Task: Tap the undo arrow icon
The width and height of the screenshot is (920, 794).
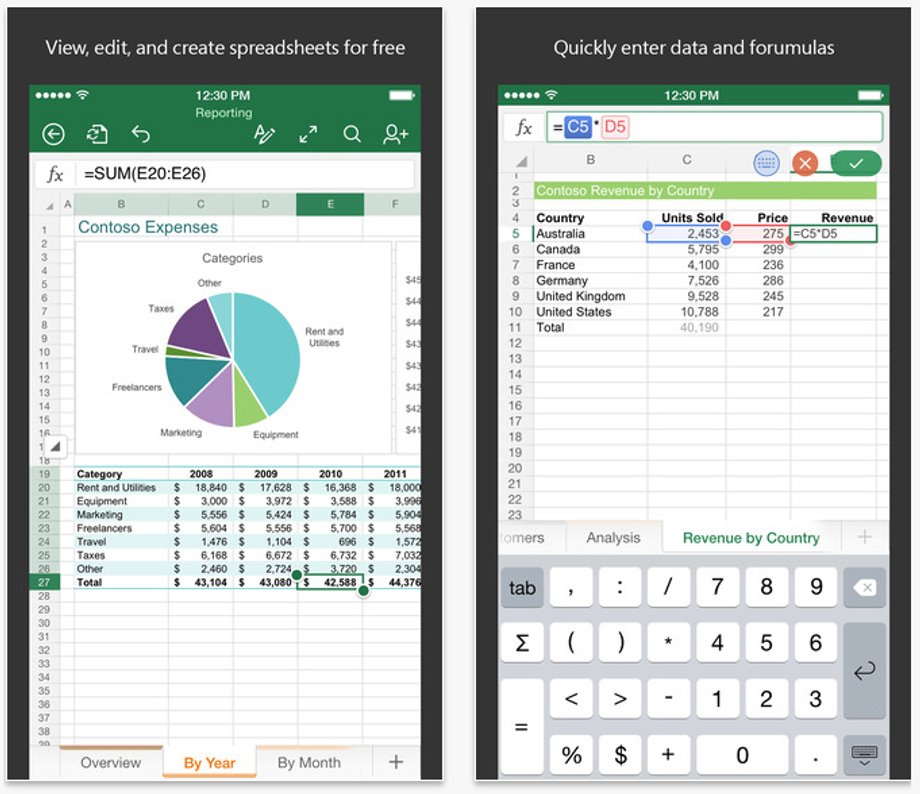Action: click(x=141, y=134)
